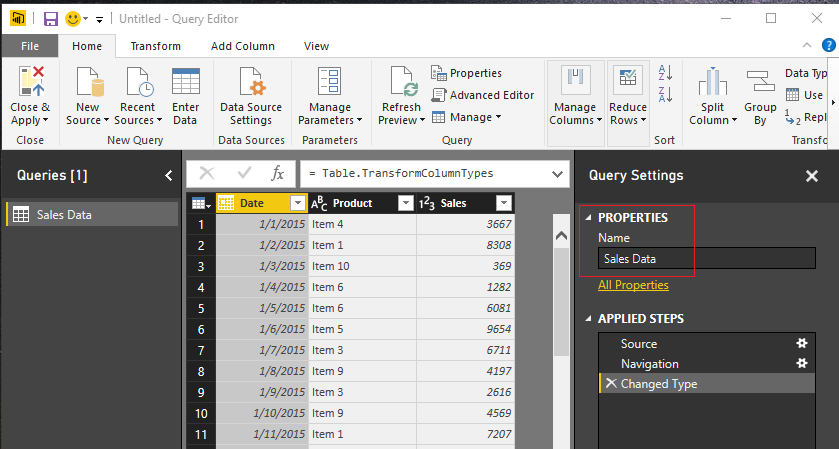Open the Manage Columns menu

[x=575, y=101]
